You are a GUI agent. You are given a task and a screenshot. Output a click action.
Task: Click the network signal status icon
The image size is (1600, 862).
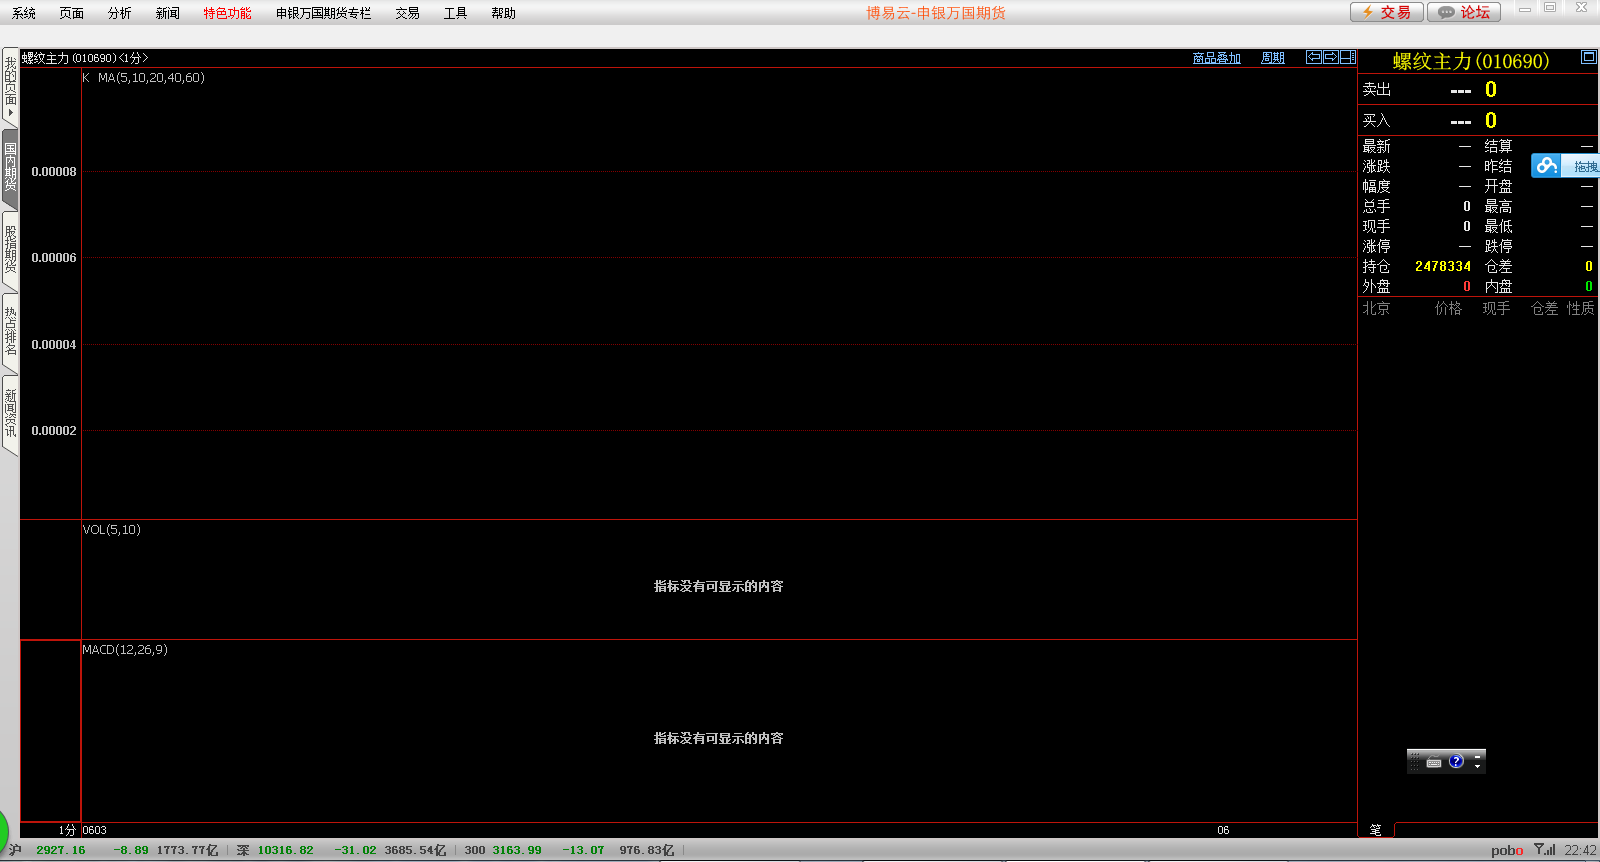1545,850
